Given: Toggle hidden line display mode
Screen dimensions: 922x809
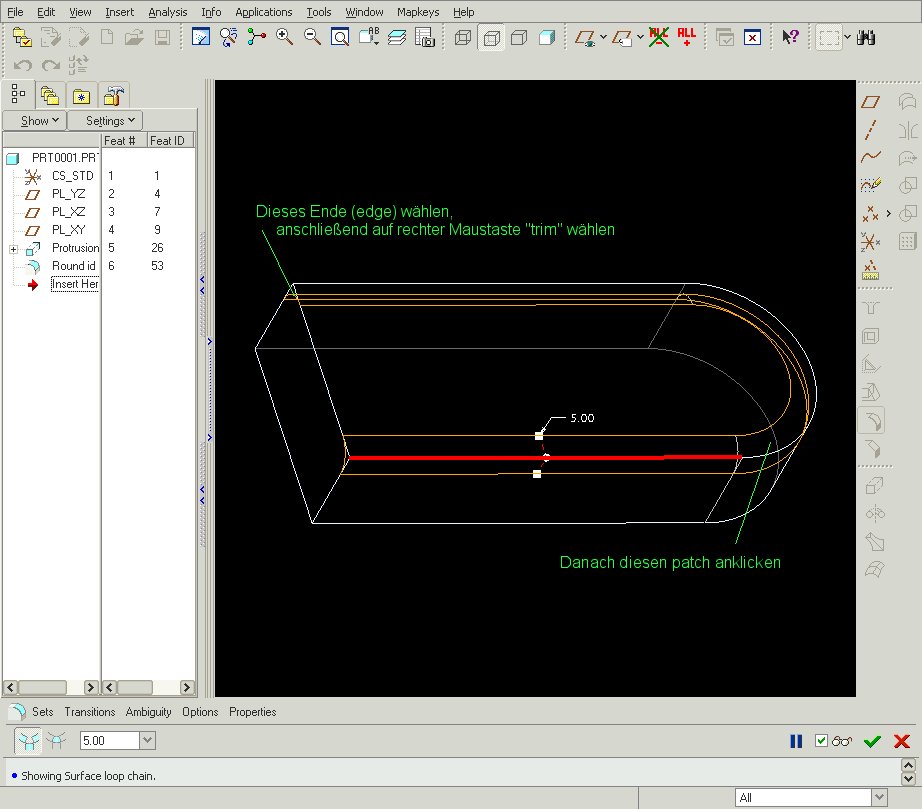Looking at the screenshot, I should pos(491,38).
